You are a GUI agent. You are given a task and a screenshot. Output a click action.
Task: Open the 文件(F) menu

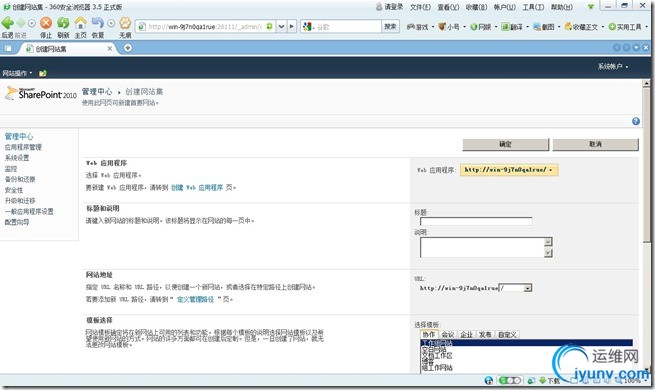420,7
